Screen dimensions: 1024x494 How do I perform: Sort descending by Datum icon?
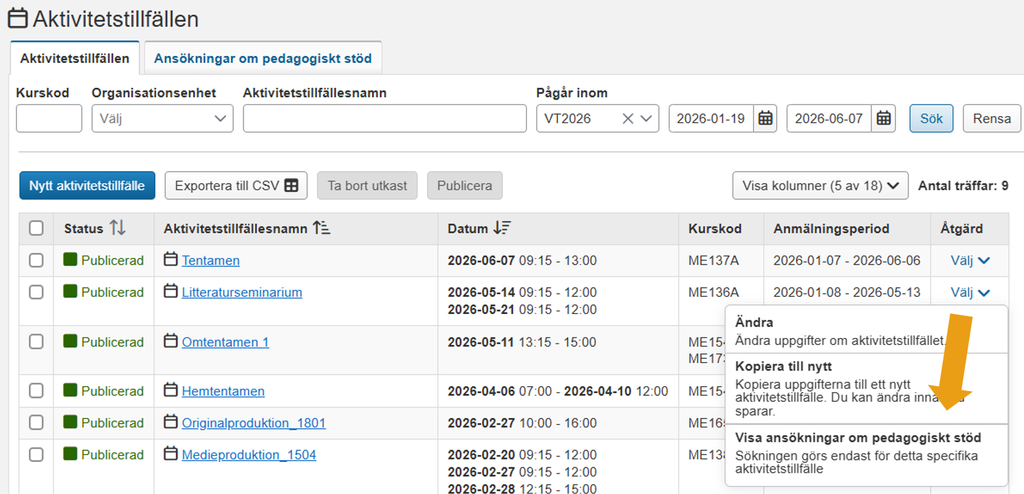[502, 228]
